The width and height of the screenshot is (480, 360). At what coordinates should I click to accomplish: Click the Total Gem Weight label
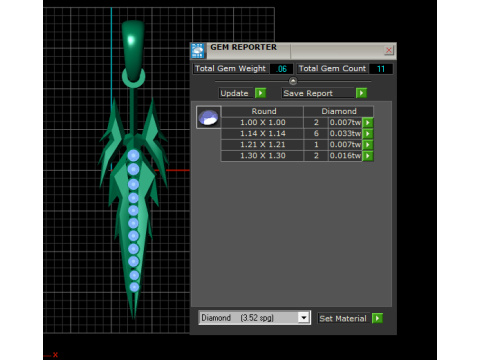pos(231,69)
